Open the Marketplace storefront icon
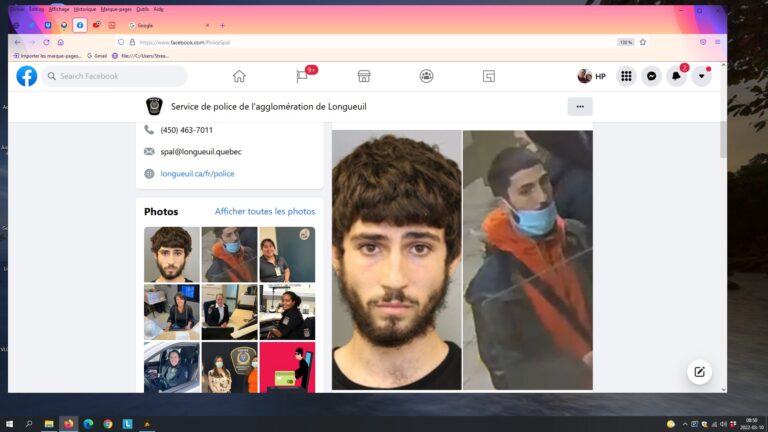Viewport: 768px width, 432px height. pyautogui.click(x=364, y=76)
